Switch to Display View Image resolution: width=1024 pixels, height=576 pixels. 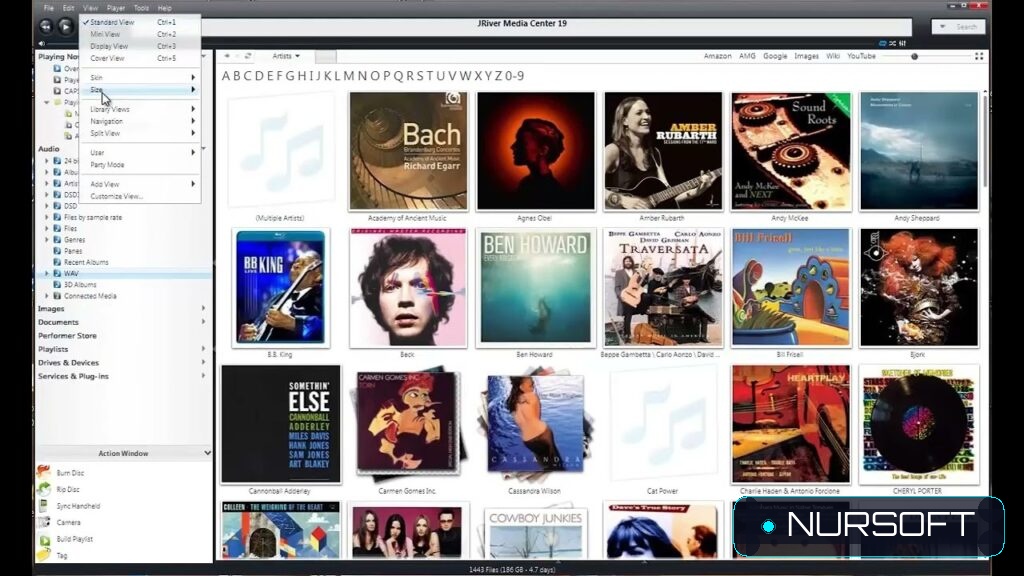pos(139,46)
